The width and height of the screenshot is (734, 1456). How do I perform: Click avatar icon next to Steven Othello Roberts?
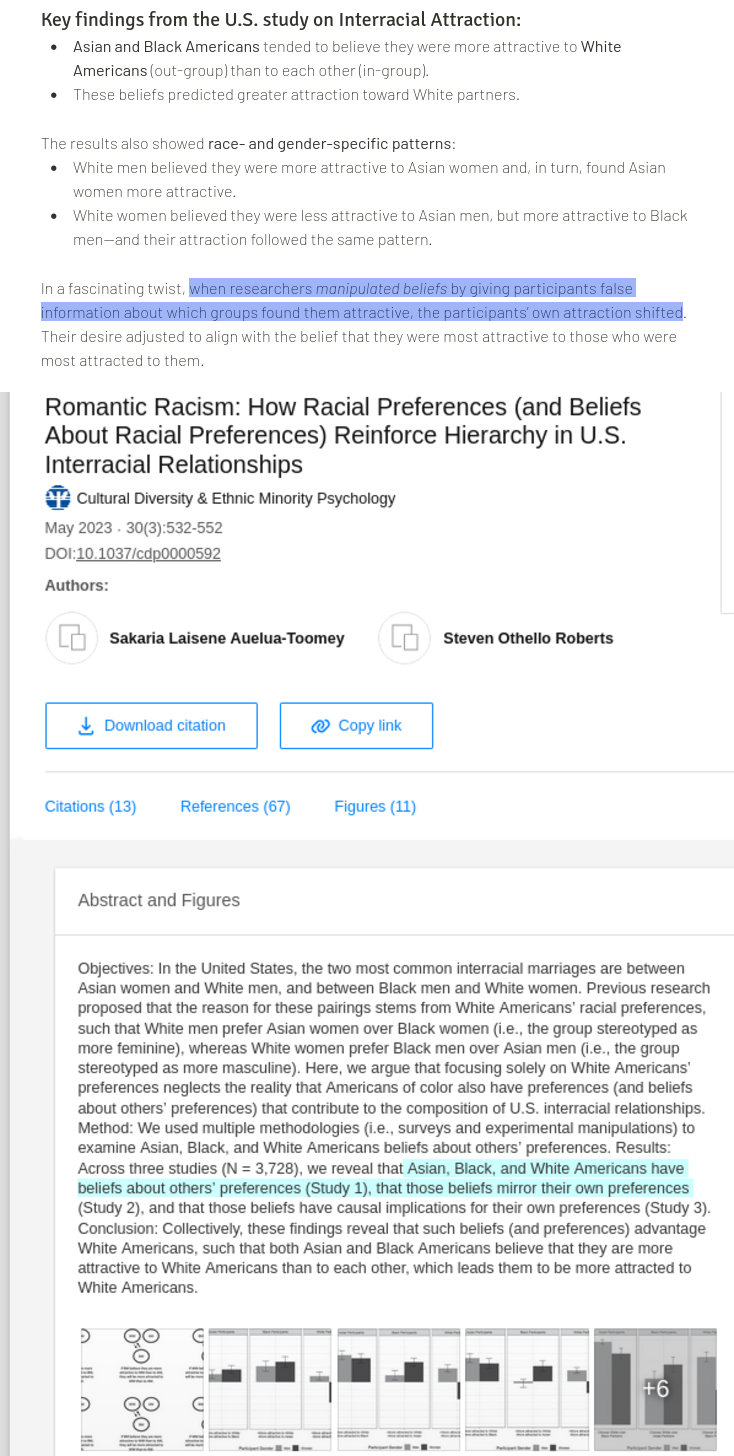(x=404, y=638)
